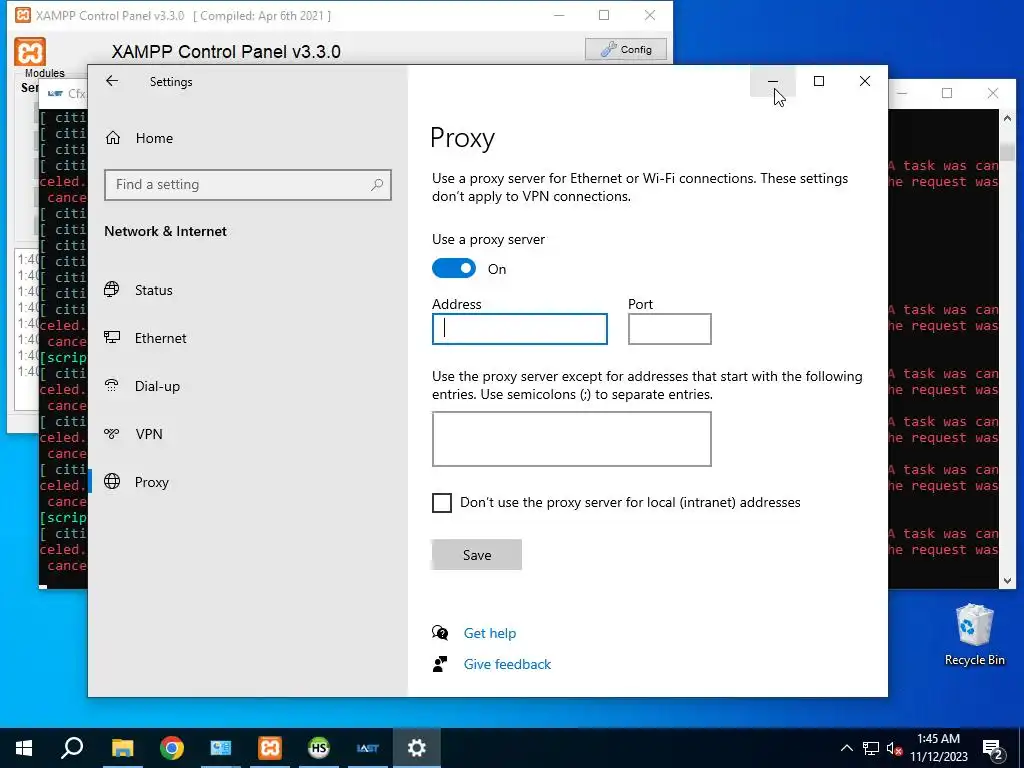Open the dark console app taskbar icon

pos(368,748)
